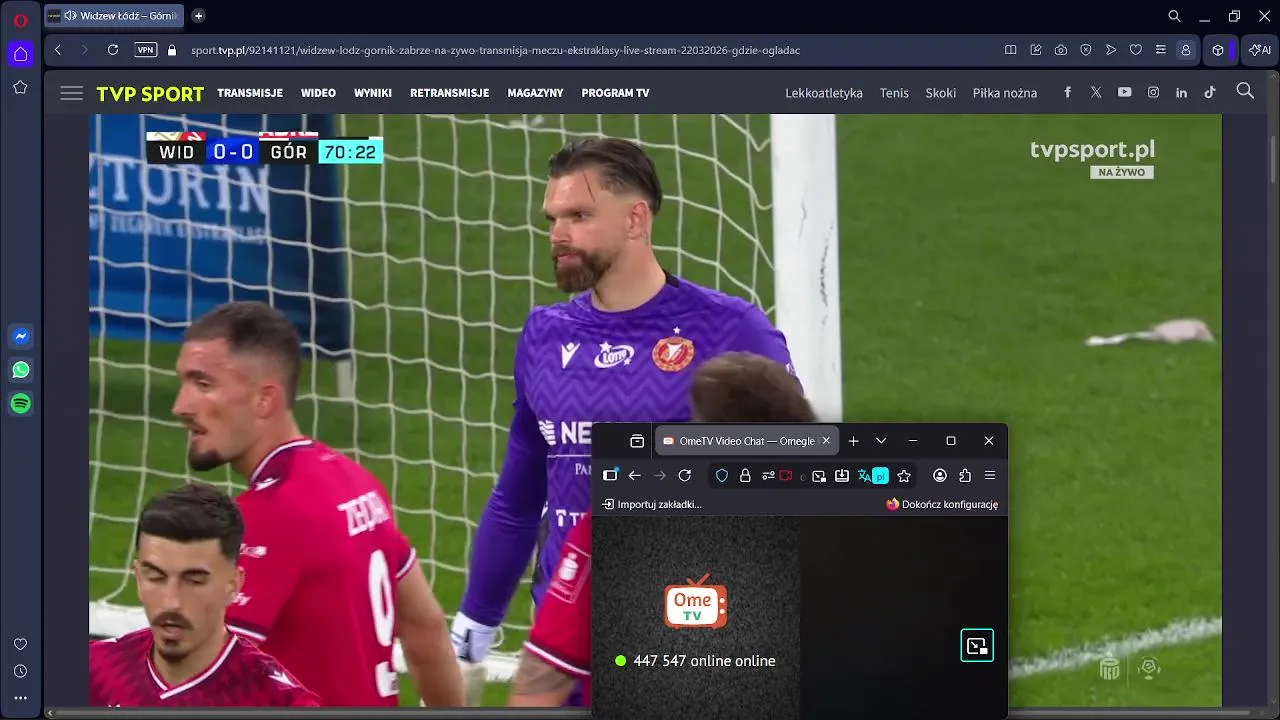Close the OmeTV Video Chat tab
This screenshot has width=1280, height=720.
[826, 441]
